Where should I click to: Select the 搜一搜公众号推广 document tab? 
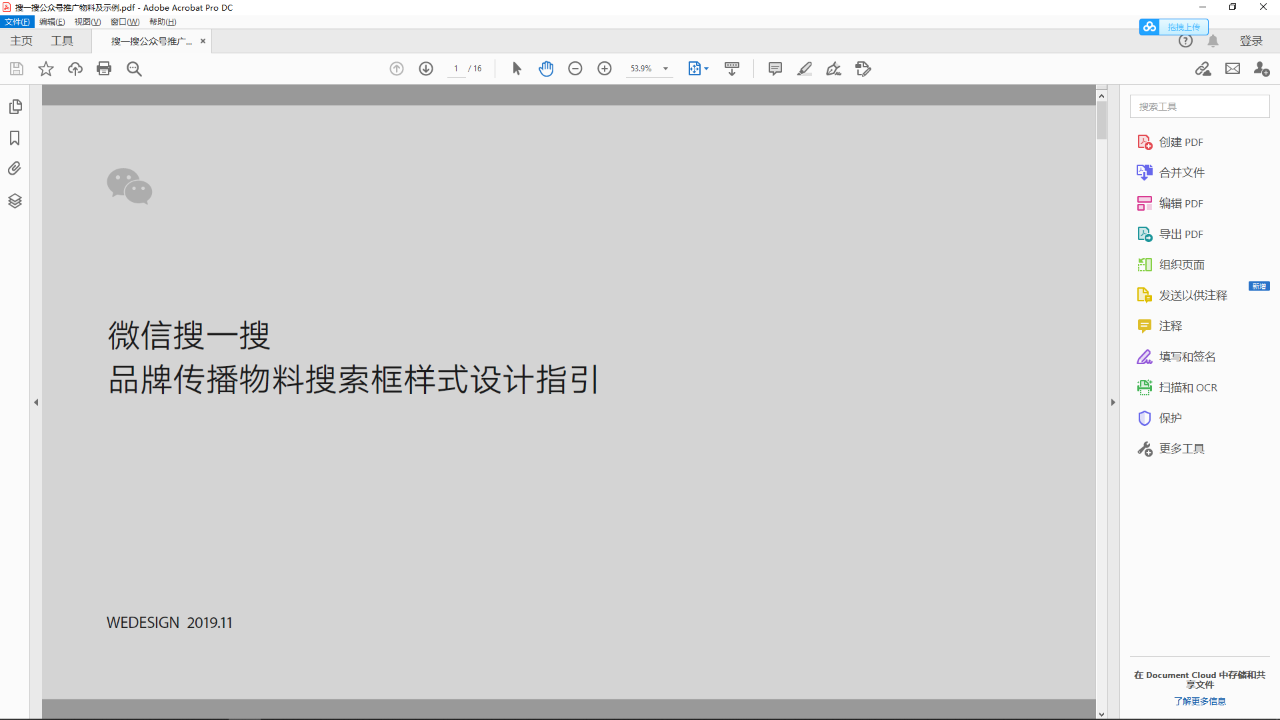[152, 41]
